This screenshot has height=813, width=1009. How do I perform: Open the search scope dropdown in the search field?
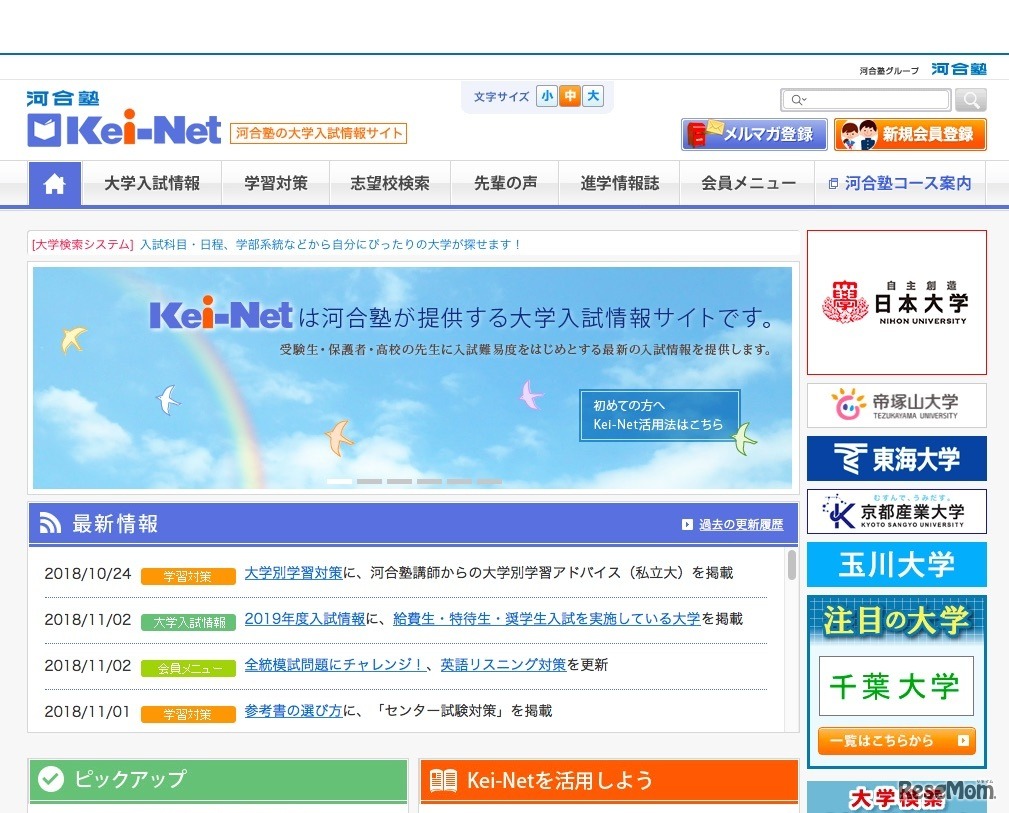tap(800, 100)
